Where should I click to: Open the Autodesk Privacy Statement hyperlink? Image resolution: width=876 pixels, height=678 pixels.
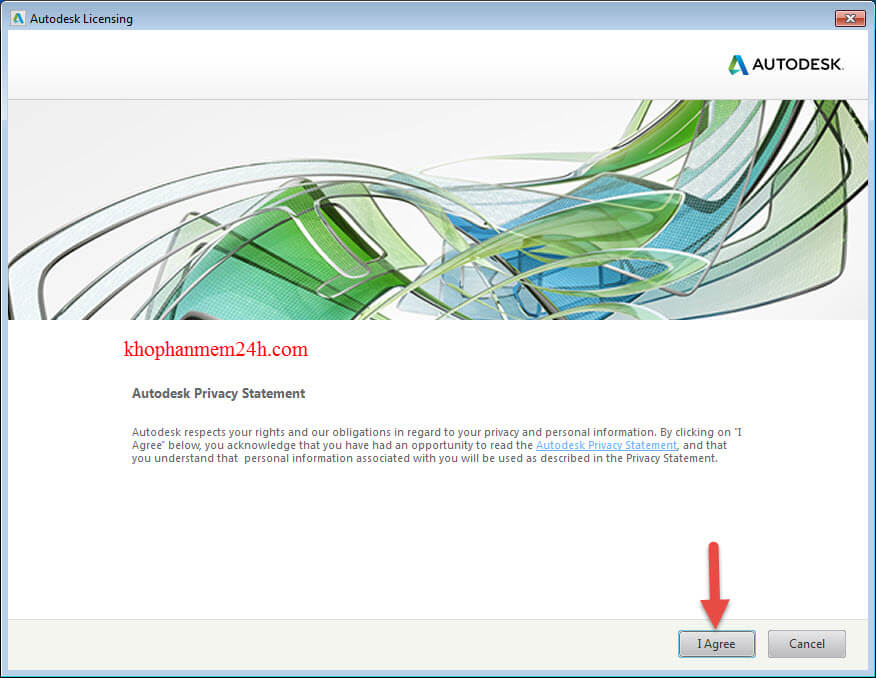(x=606, y=445)
